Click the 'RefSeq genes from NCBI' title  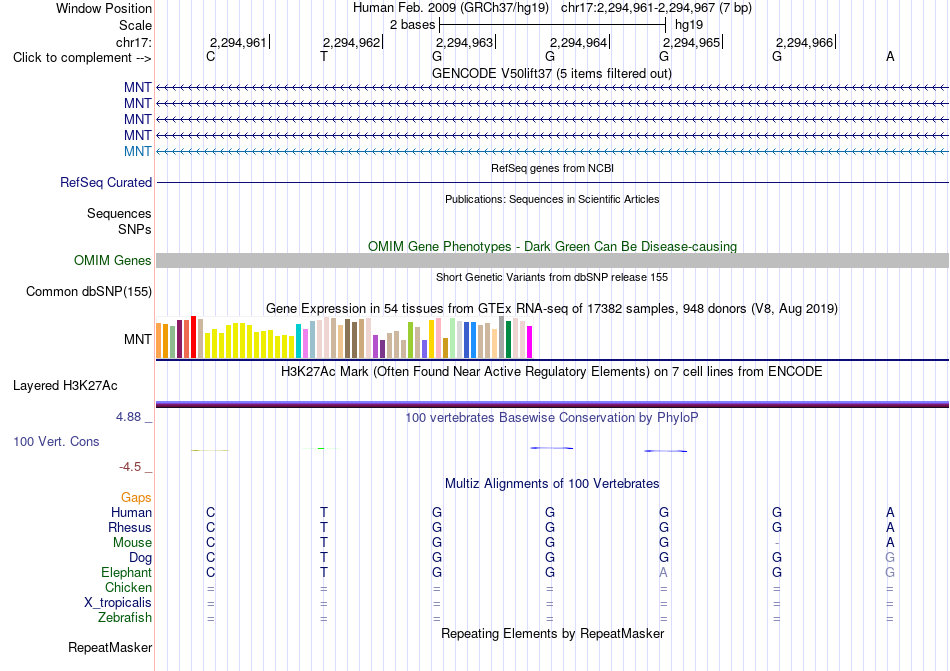(x=552, y=168)
